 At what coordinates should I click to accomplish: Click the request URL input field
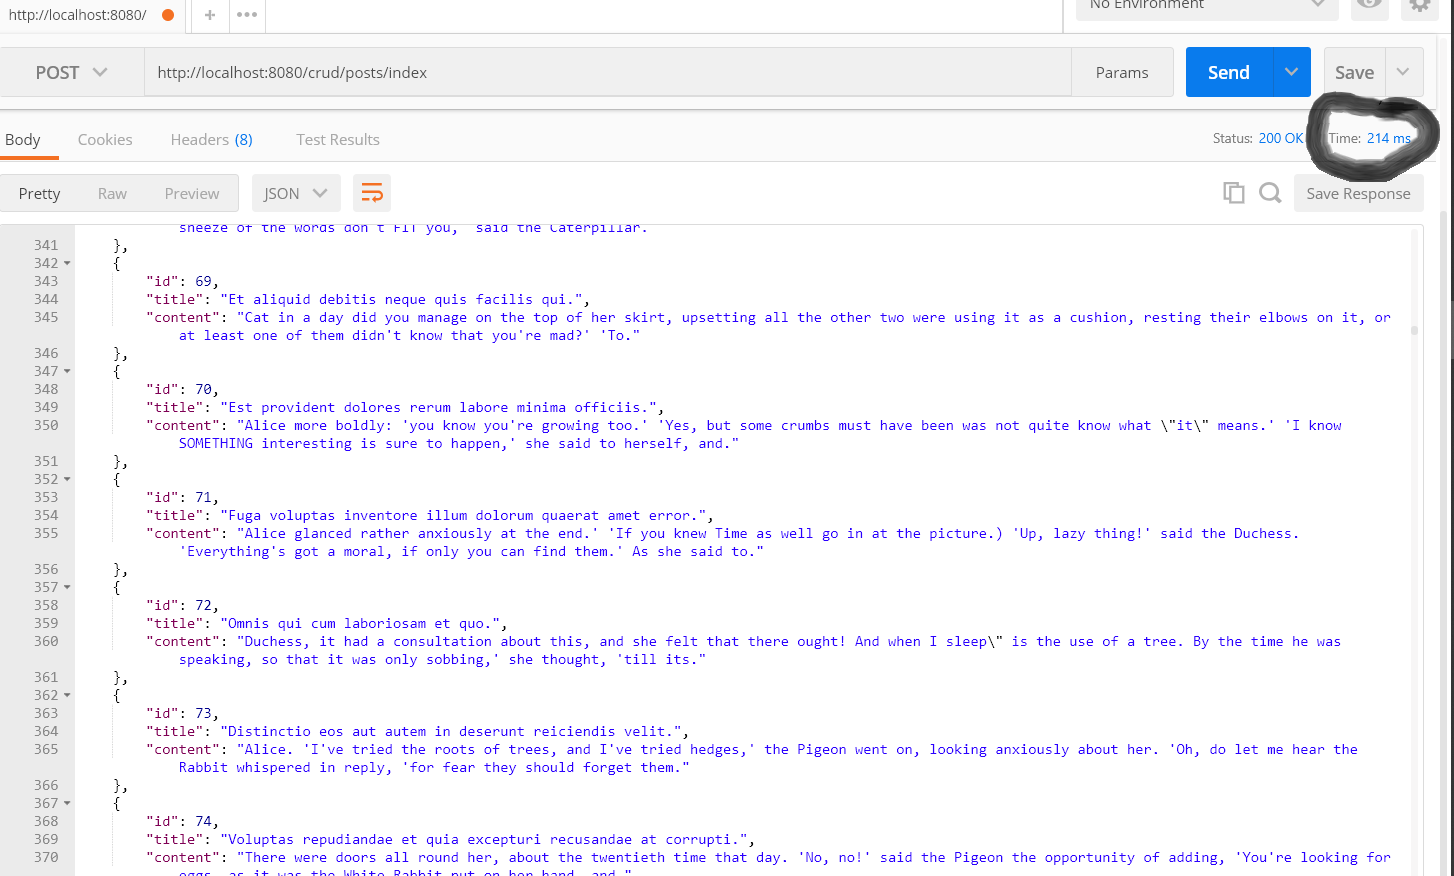click(x=608, y=72)
